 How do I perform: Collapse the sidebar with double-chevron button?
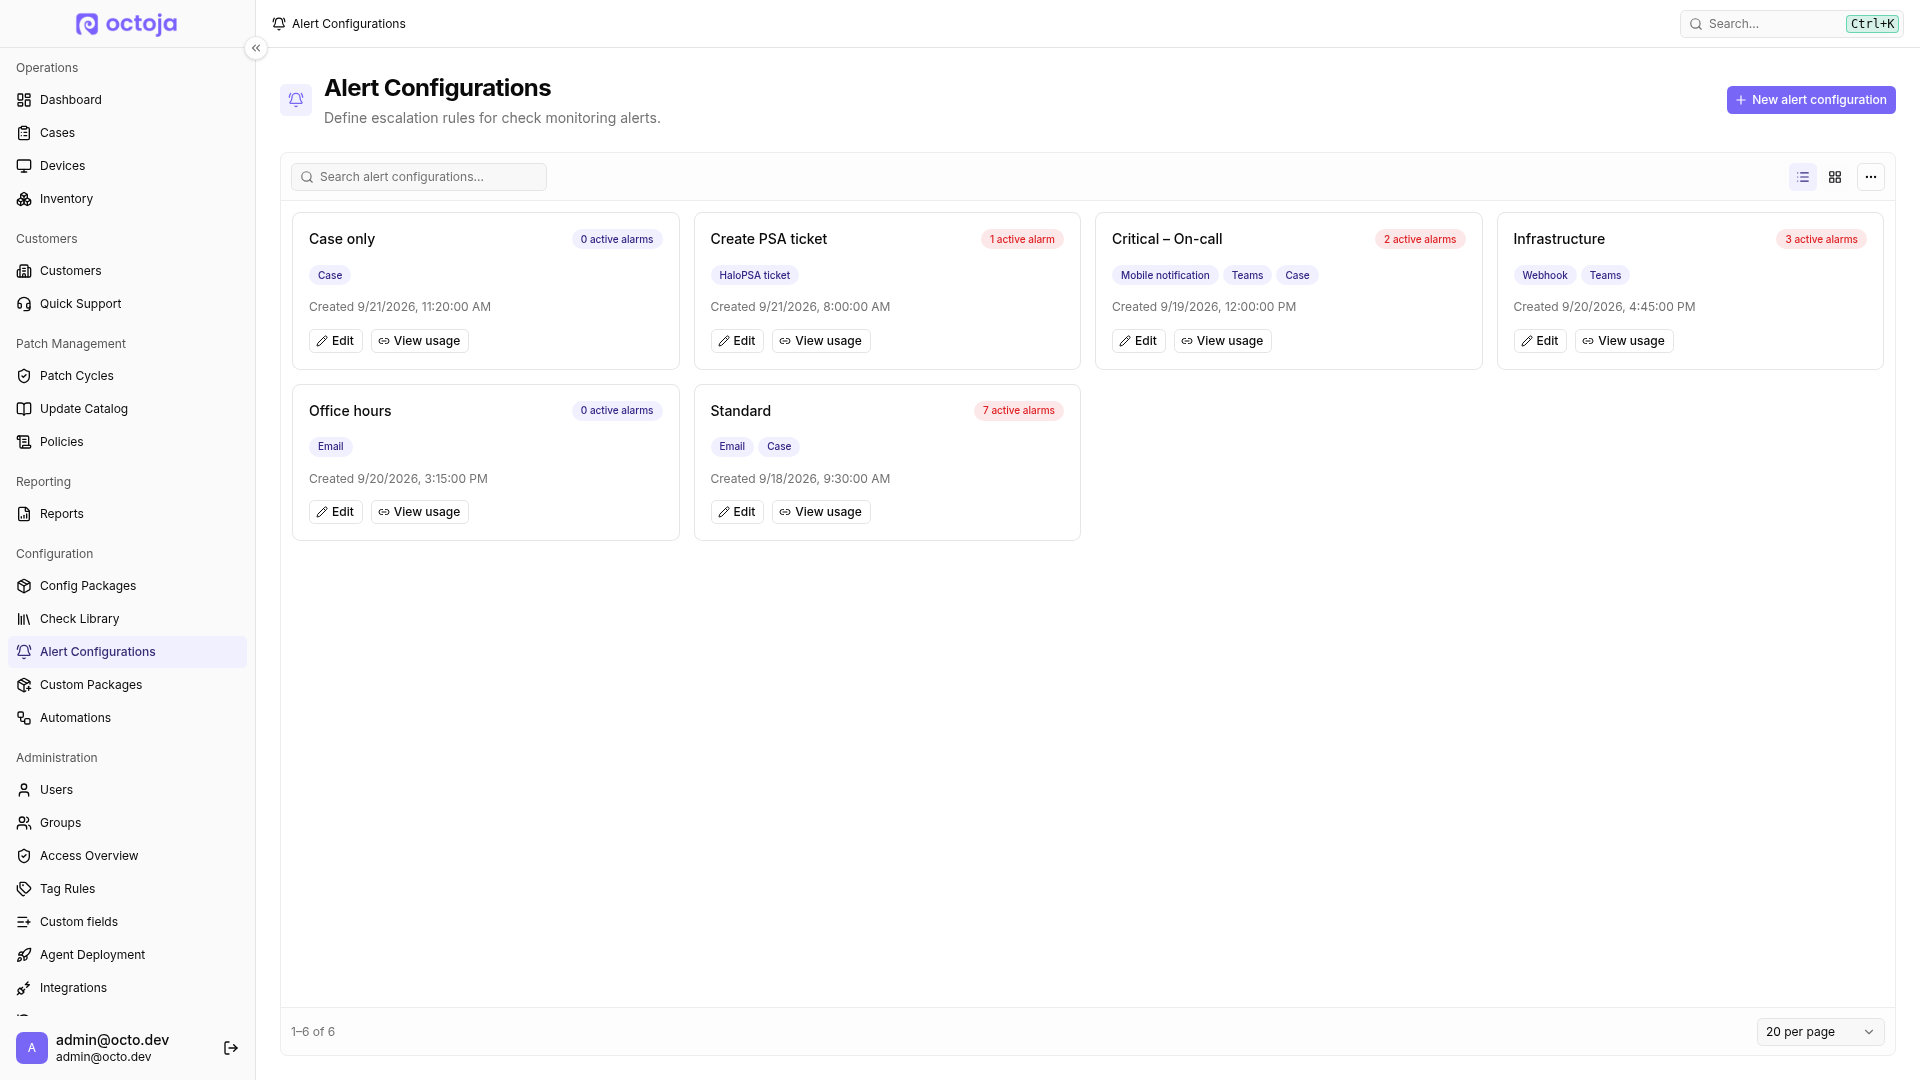(x=256, y=48)
